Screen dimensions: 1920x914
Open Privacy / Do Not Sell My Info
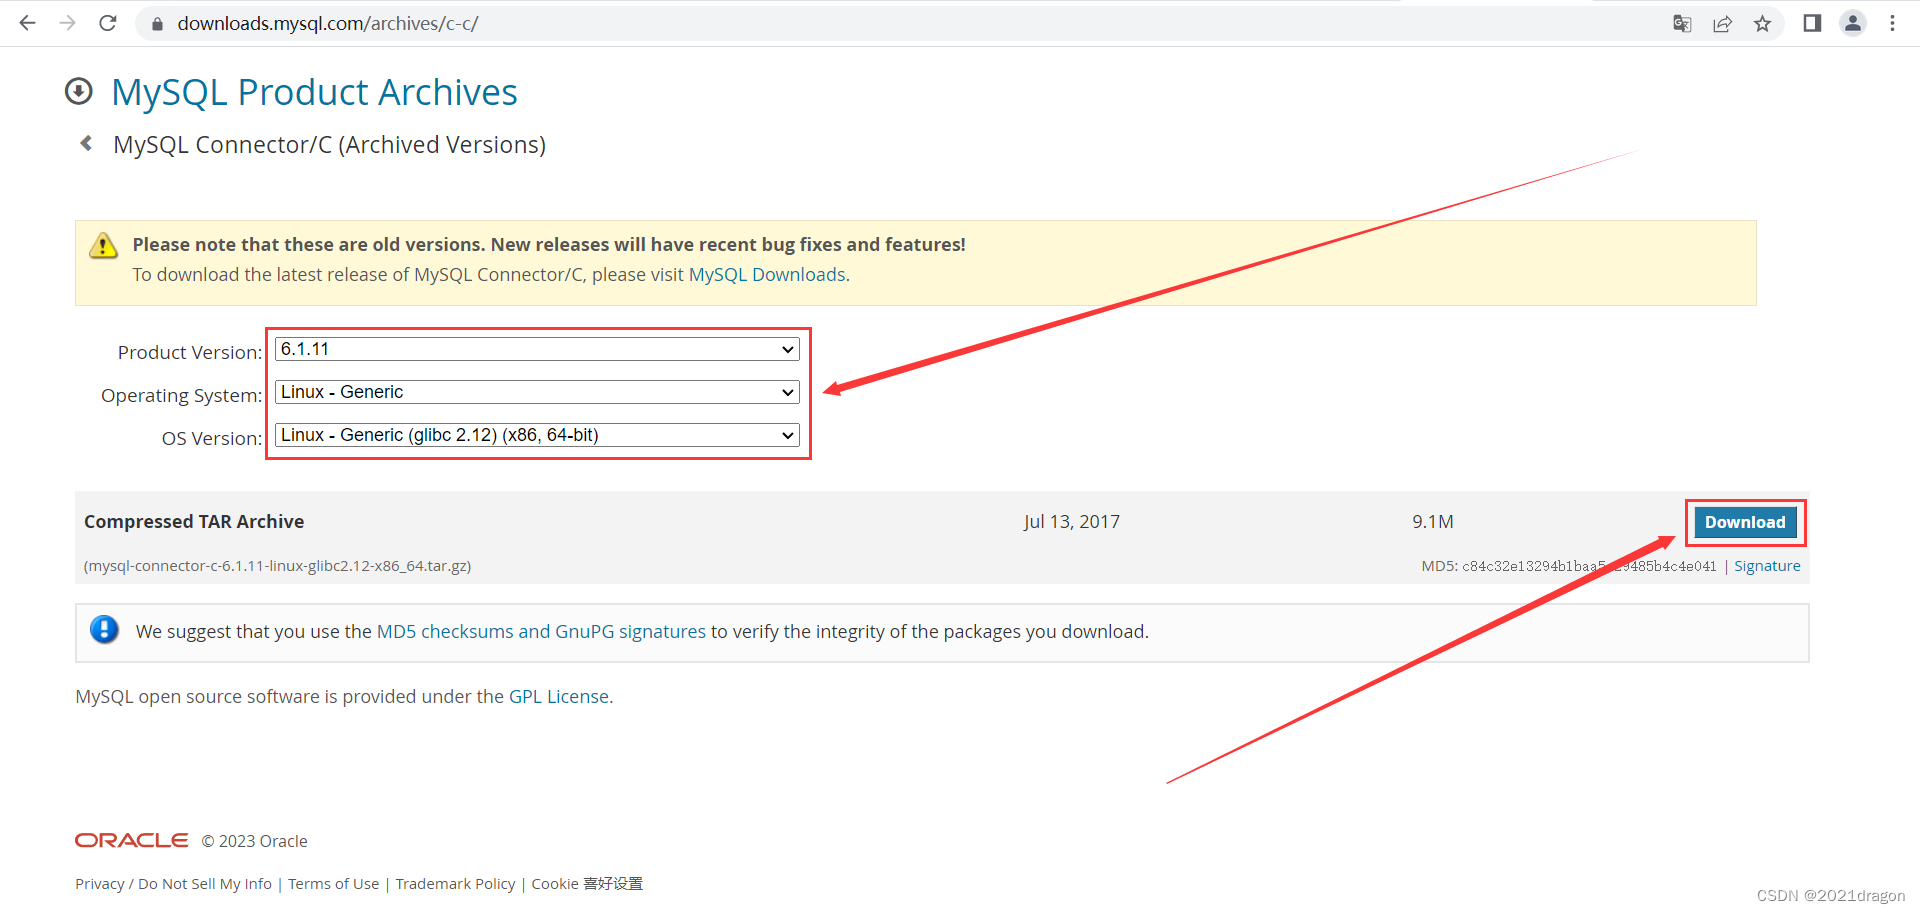[x=174, y=884]
